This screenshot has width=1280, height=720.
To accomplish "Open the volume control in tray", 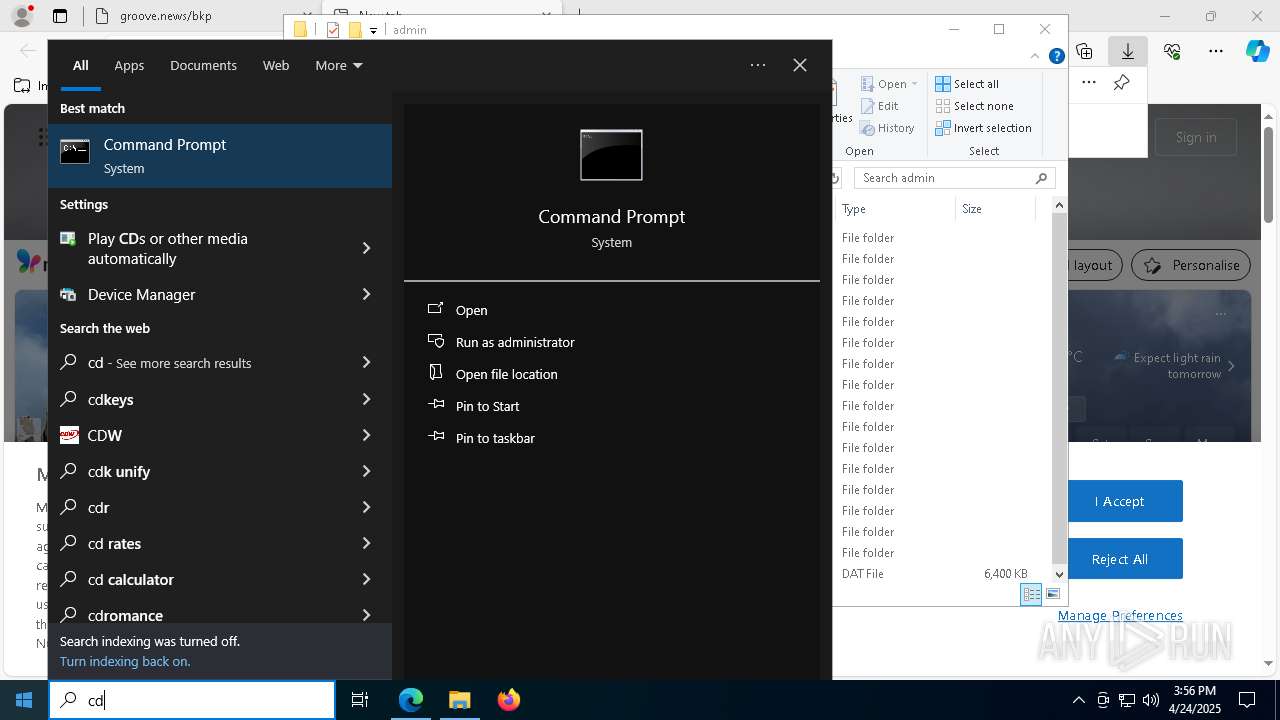I will 1151,700.
